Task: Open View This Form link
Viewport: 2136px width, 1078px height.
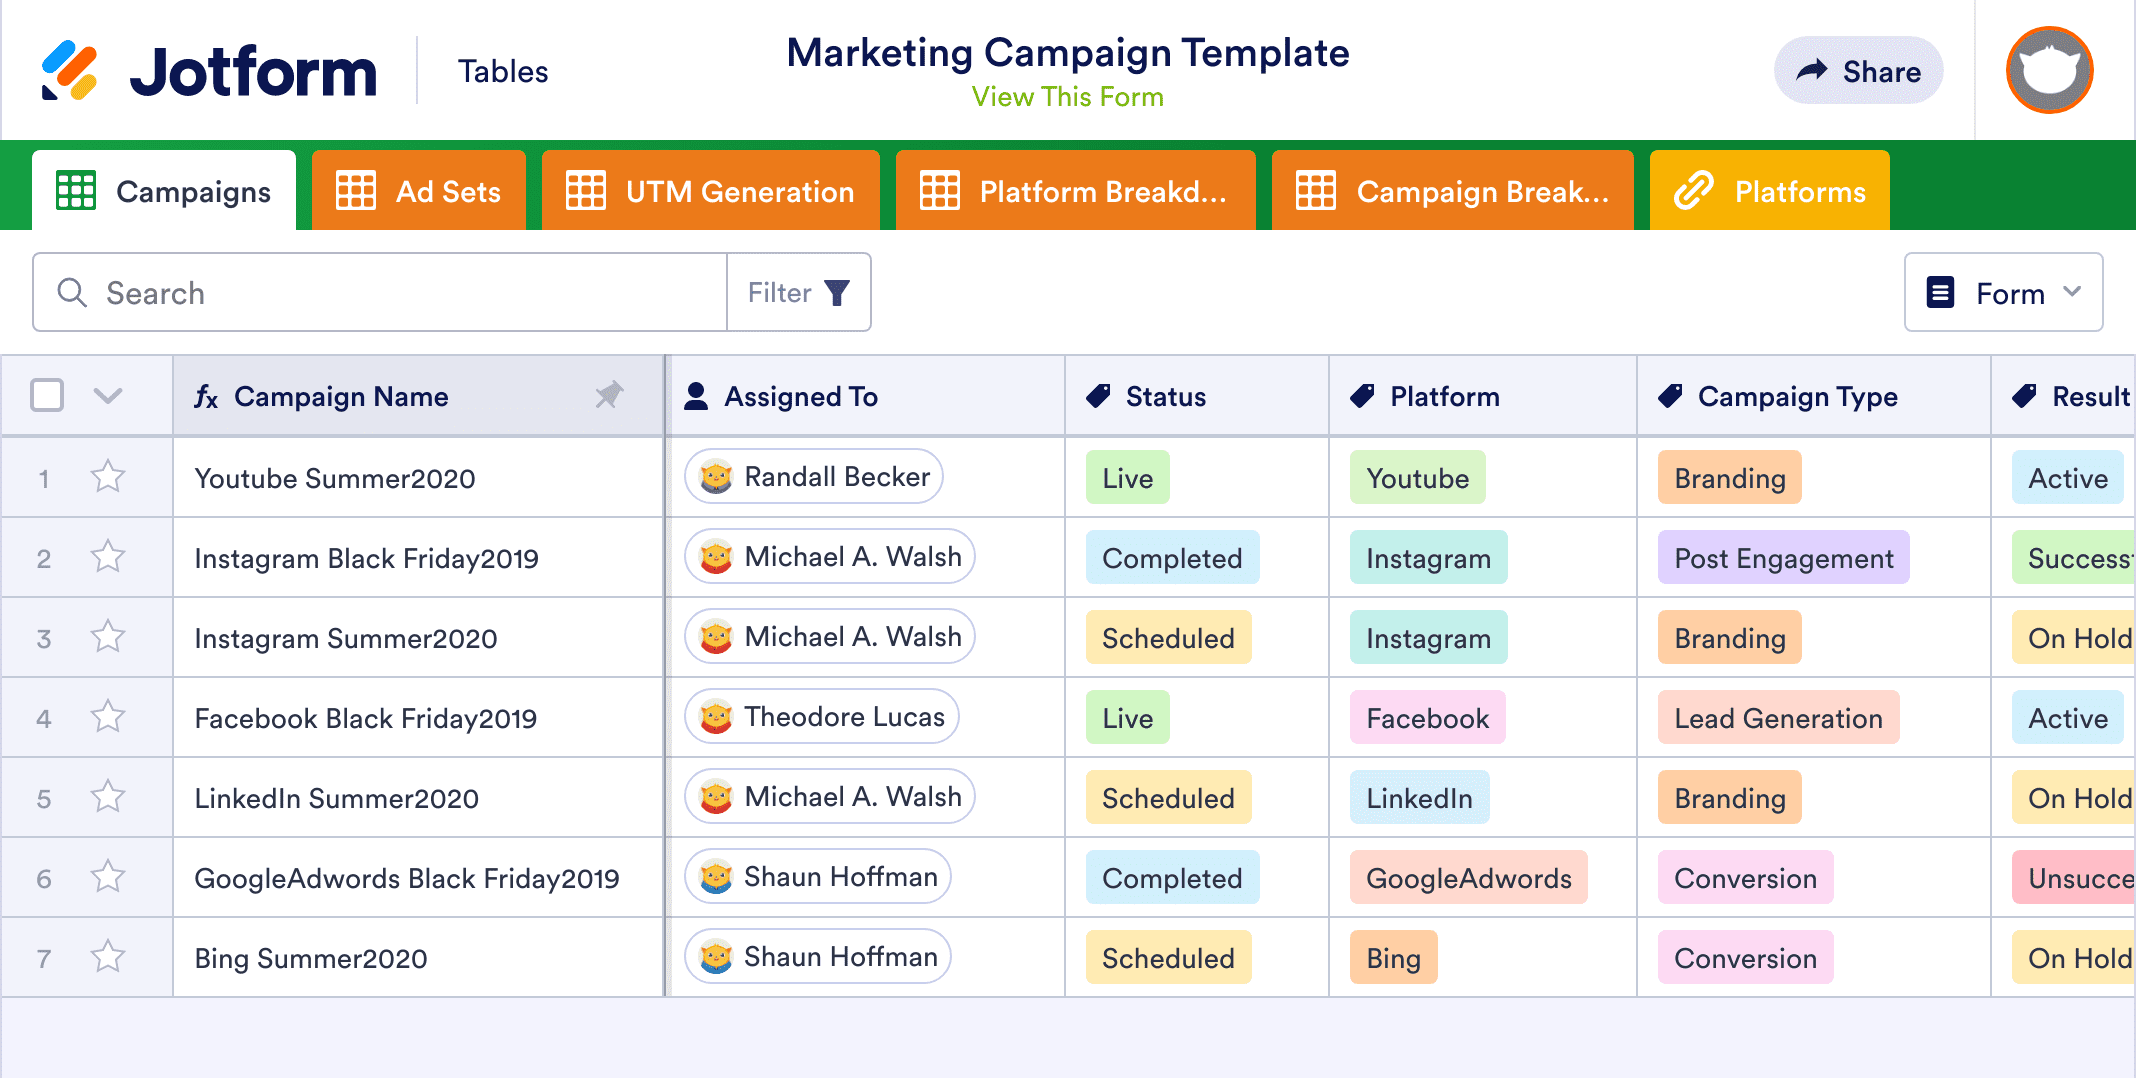Action: [x=1066, y=96]
